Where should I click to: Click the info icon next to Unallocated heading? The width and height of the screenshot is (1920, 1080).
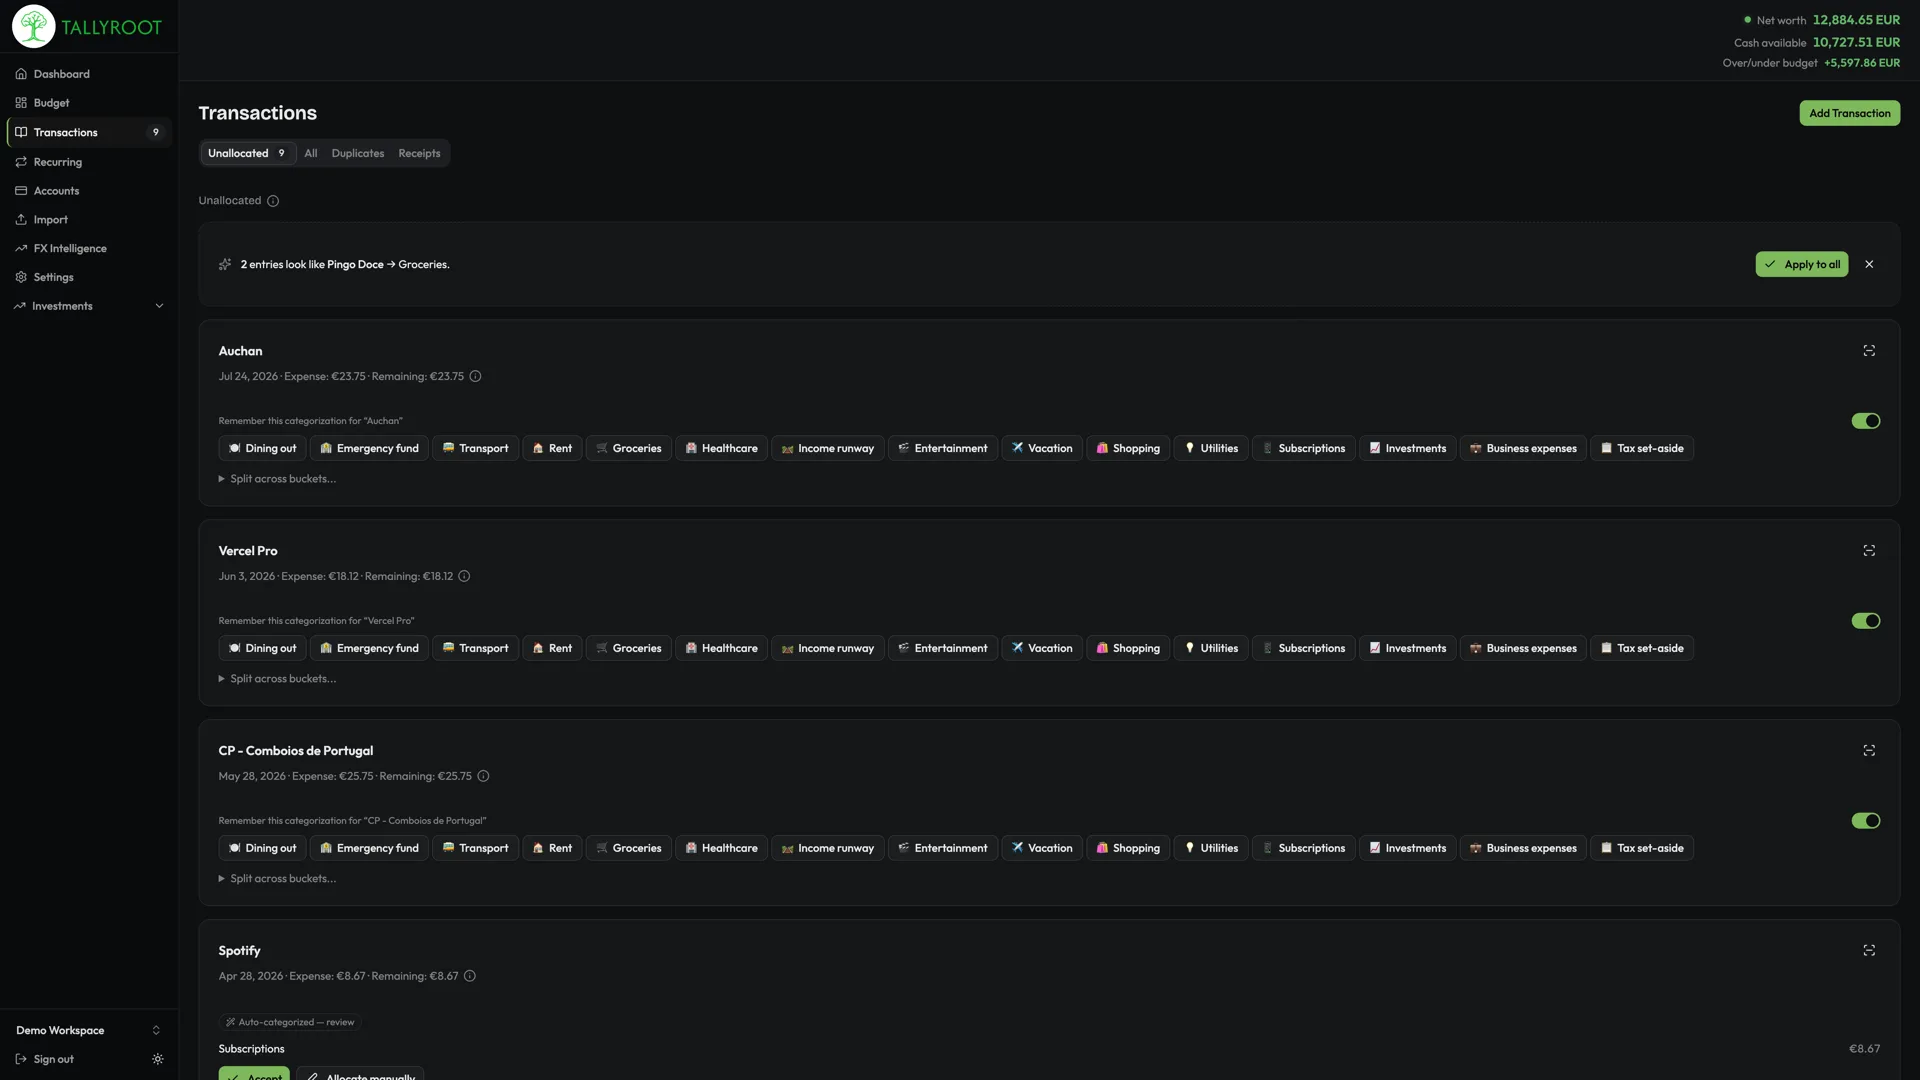273,201
